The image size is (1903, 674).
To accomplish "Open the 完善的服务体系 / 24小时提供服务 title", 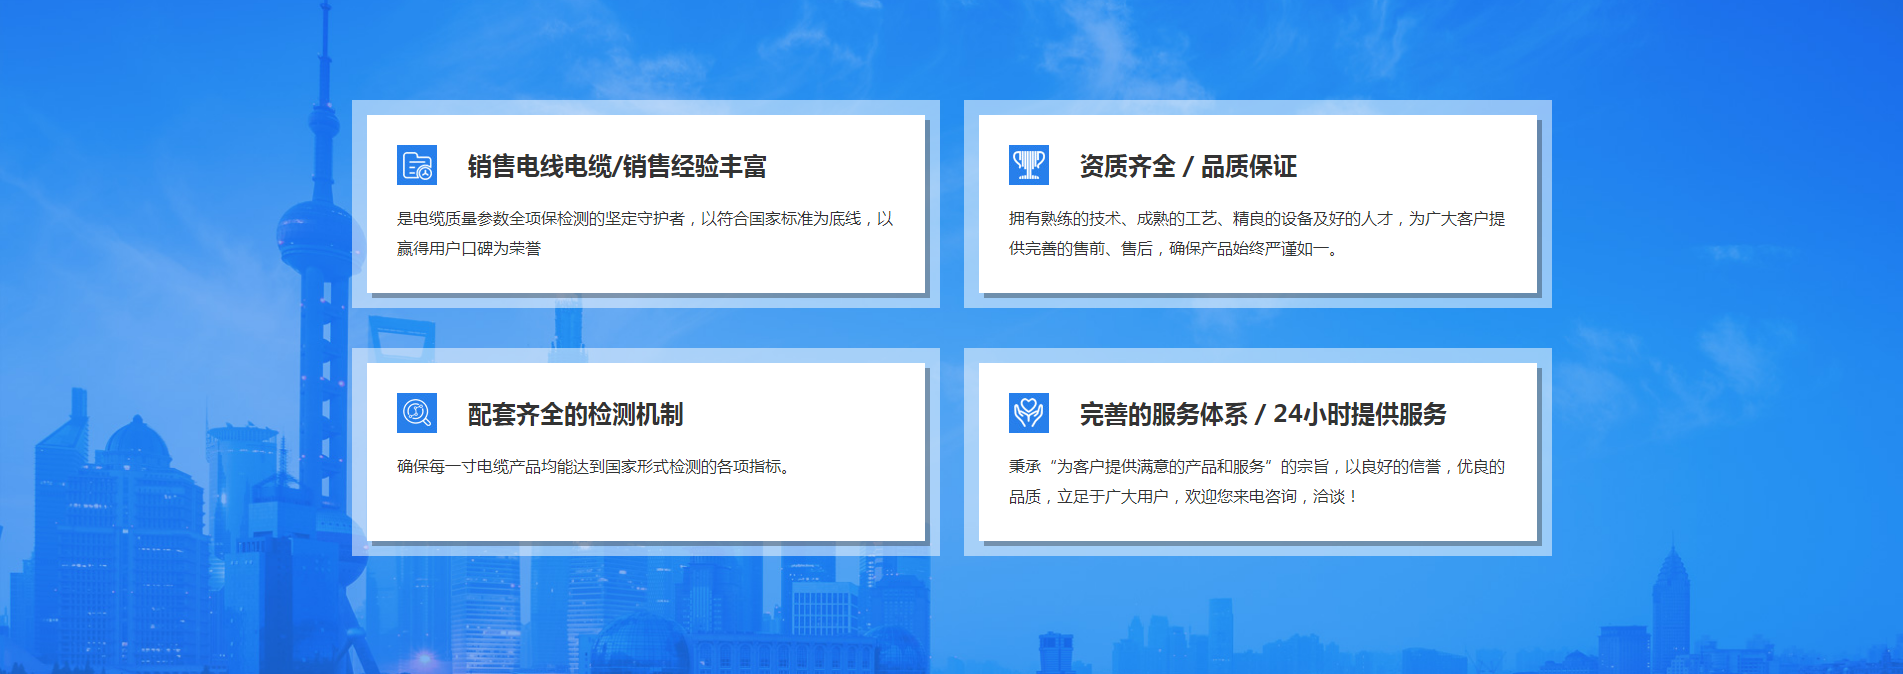I will click(1262, 414).
